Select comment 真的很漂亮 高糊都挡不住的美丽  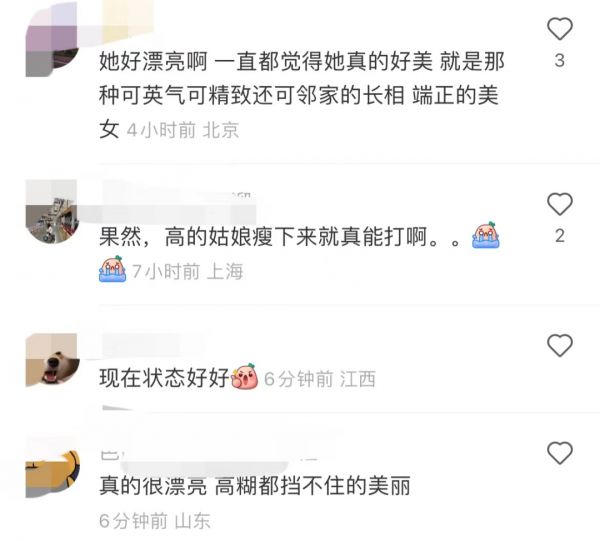point(255,486)
